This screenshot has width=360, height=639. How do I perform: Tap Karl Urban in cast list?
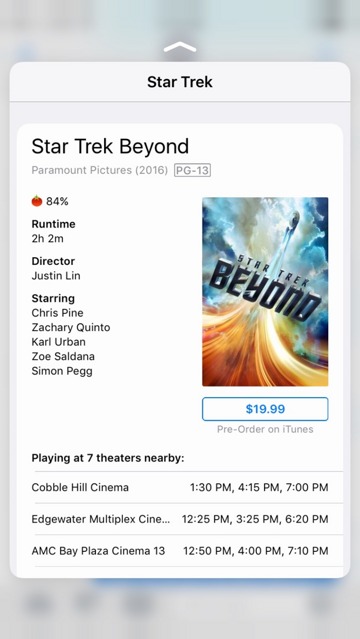point(59,342)
